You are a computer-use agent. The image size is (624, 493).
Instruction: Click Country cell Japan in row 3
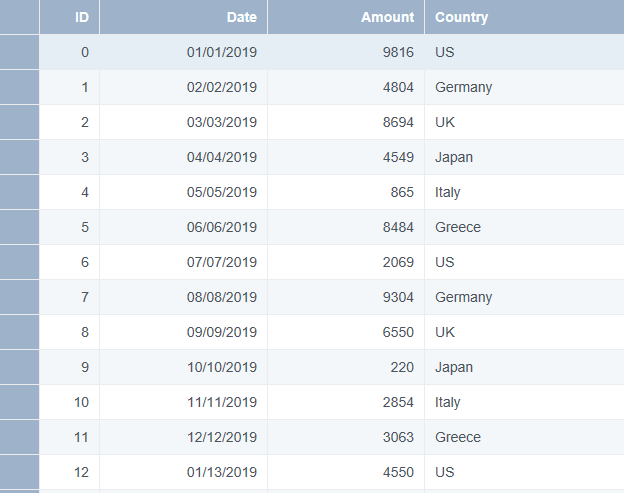pos(524,157)
